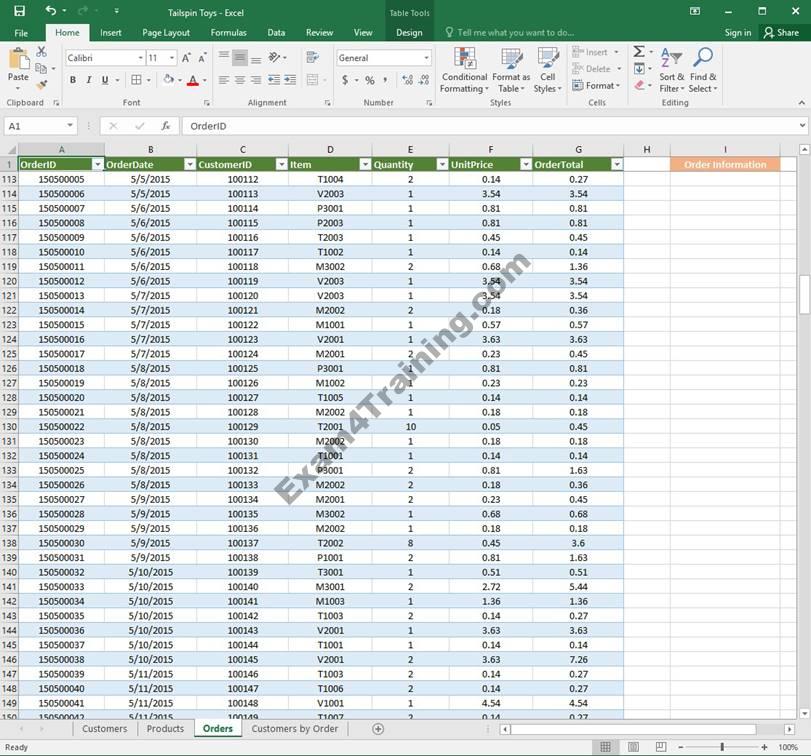Click the Insert Function fx icon

coord(164,126)
